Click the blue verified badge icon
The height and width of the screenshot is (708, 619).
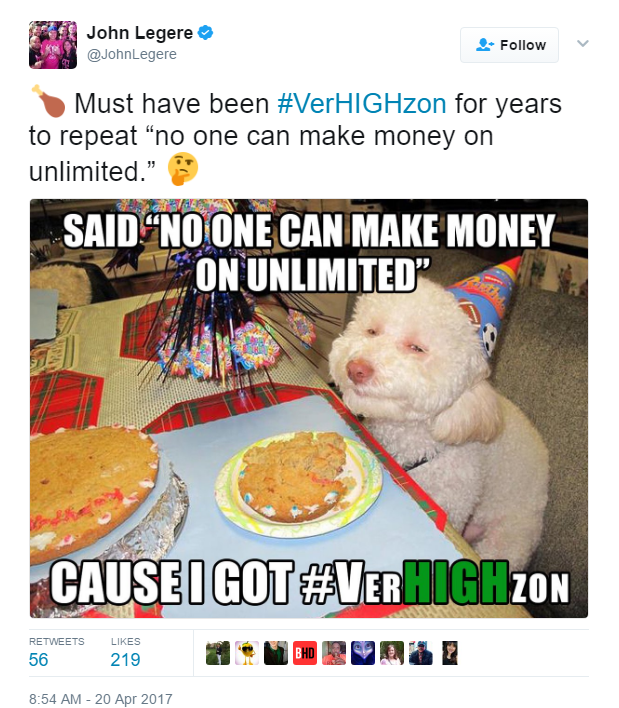(205, 33)
